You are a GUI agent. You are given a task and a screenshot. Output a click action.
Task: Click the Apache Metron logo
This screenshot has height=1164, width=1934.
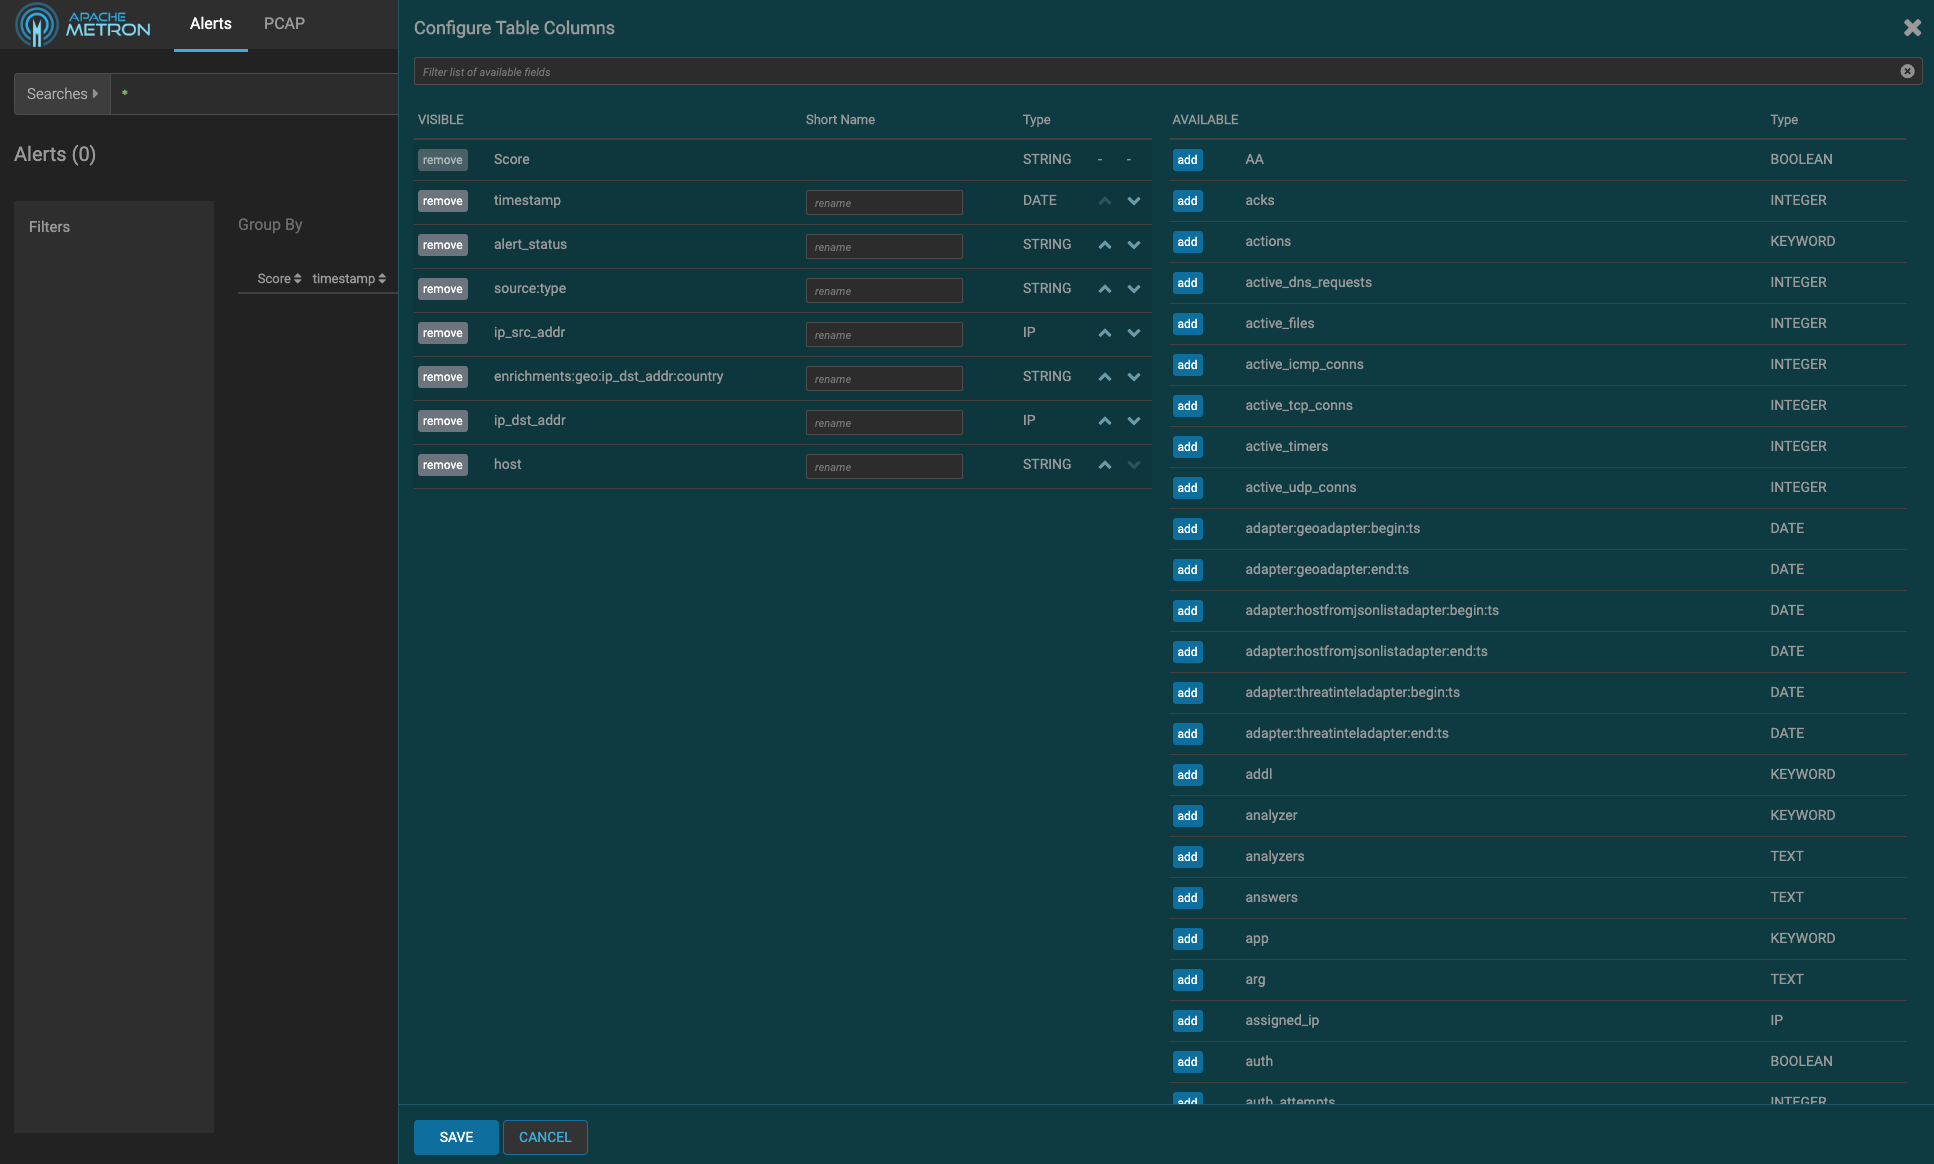tap(83, 24)
